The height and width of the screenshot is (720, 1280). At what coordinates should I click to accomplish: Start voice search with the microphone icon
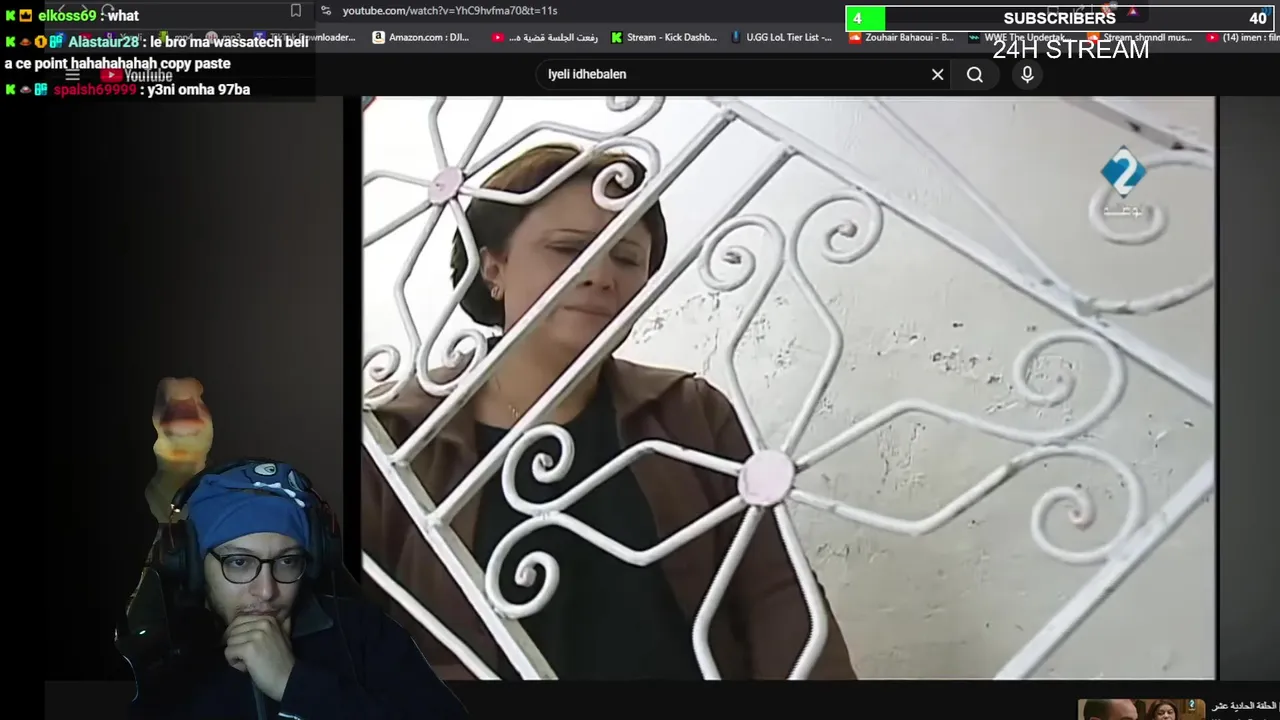coord(1027,74)
